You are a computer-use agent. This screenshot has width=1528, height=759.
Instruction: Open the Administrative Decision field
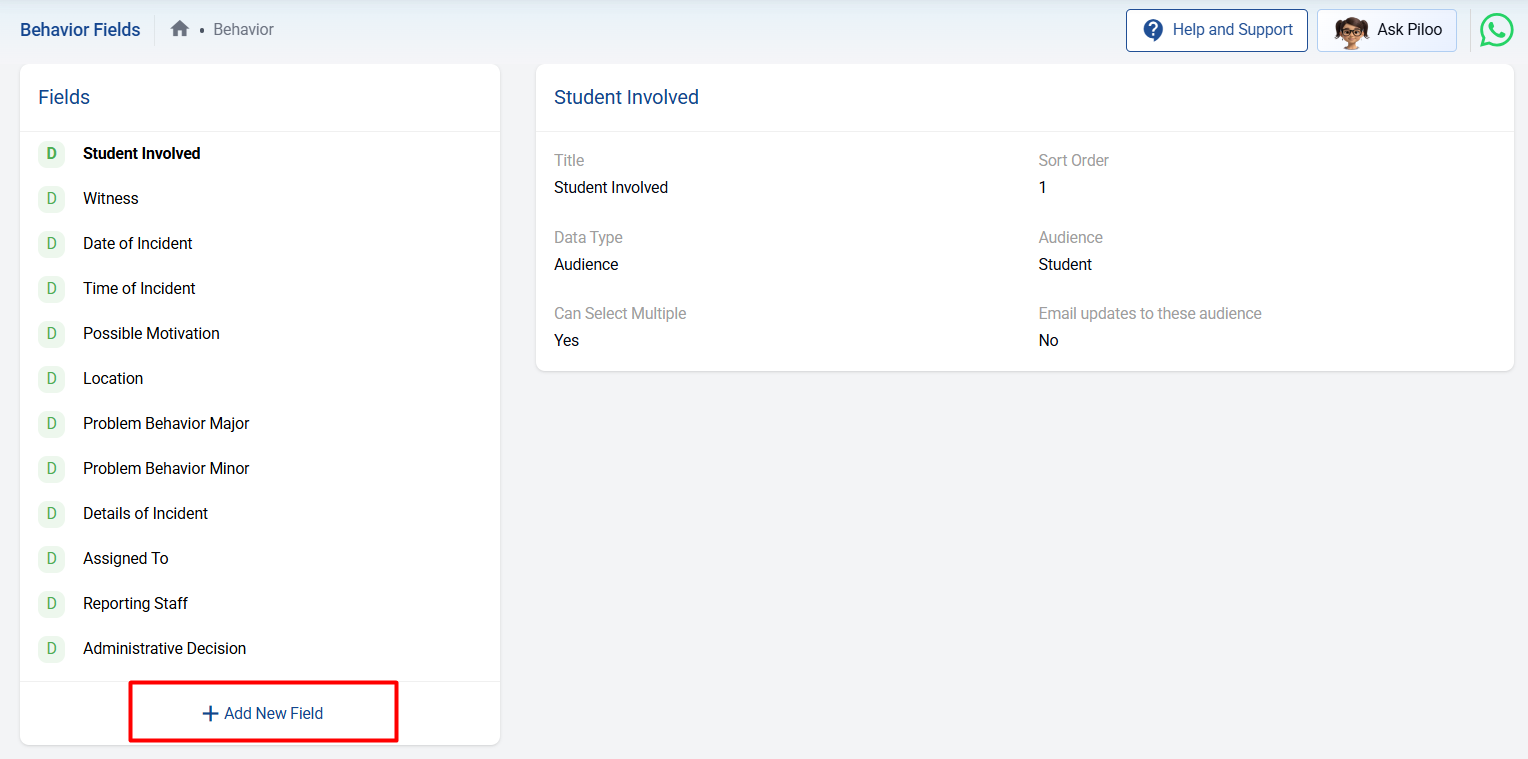[164, 649]
